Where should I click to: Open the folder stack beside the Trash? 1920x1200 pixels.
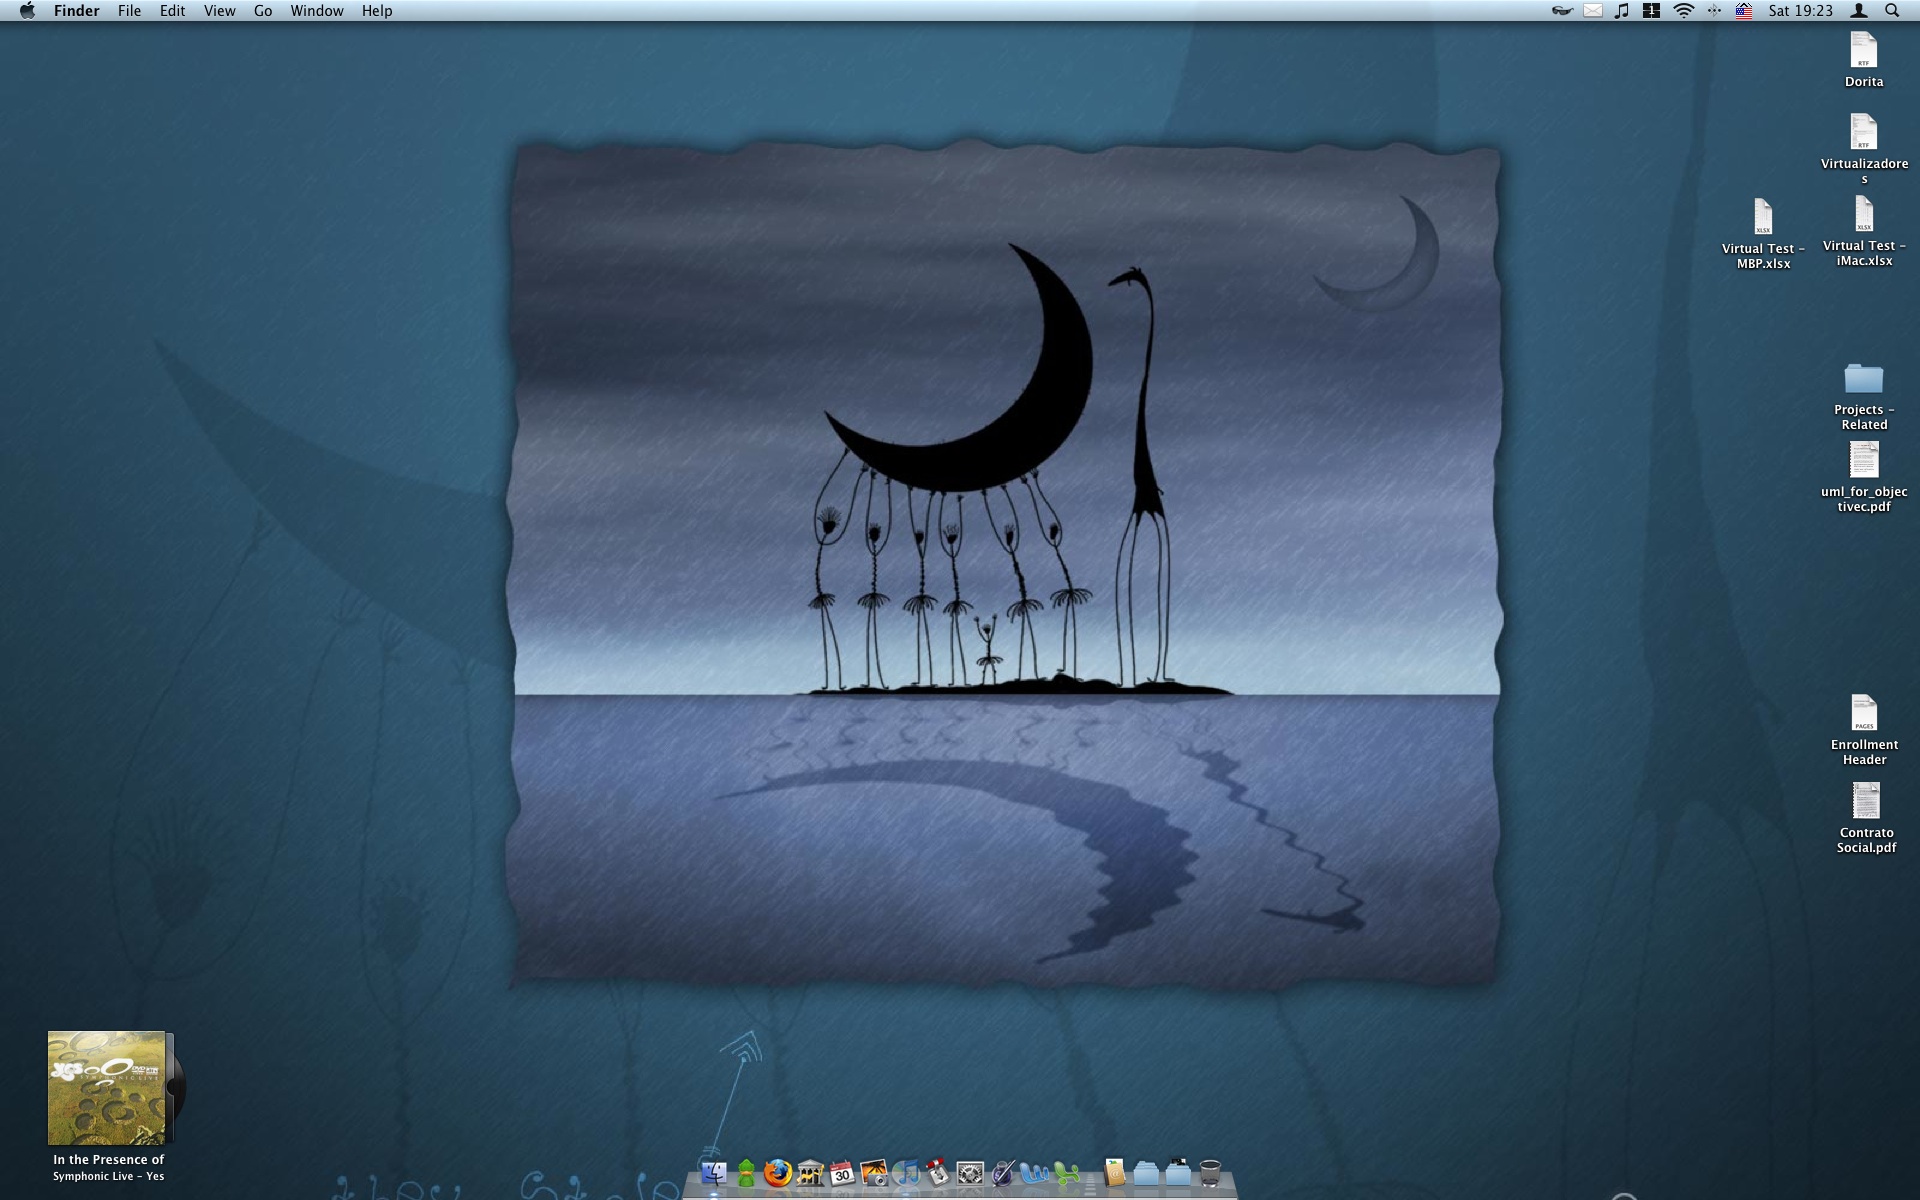(1178, 1172)
